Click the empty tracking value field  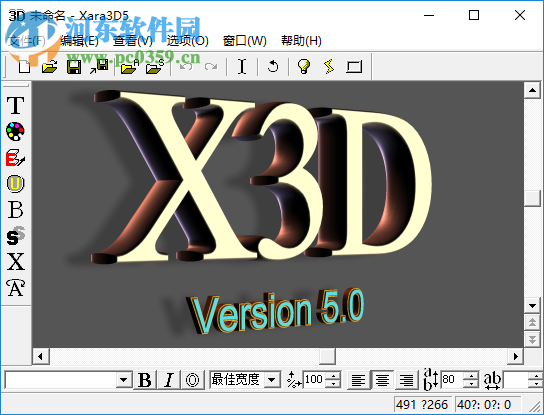pyautogui.click(x=515, y=380)
